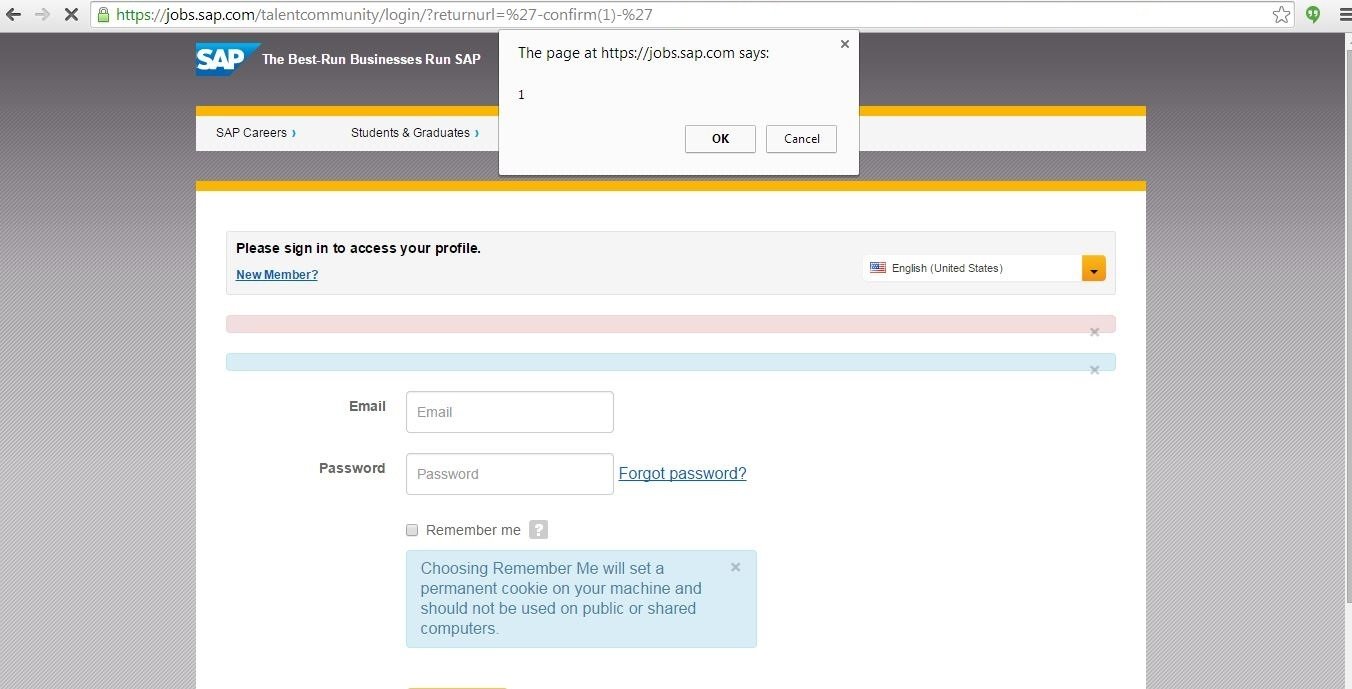The width and height of the screenshot is (1352, 689).
Task: Click the browser forward arrow
Action: tap(42, 15)
